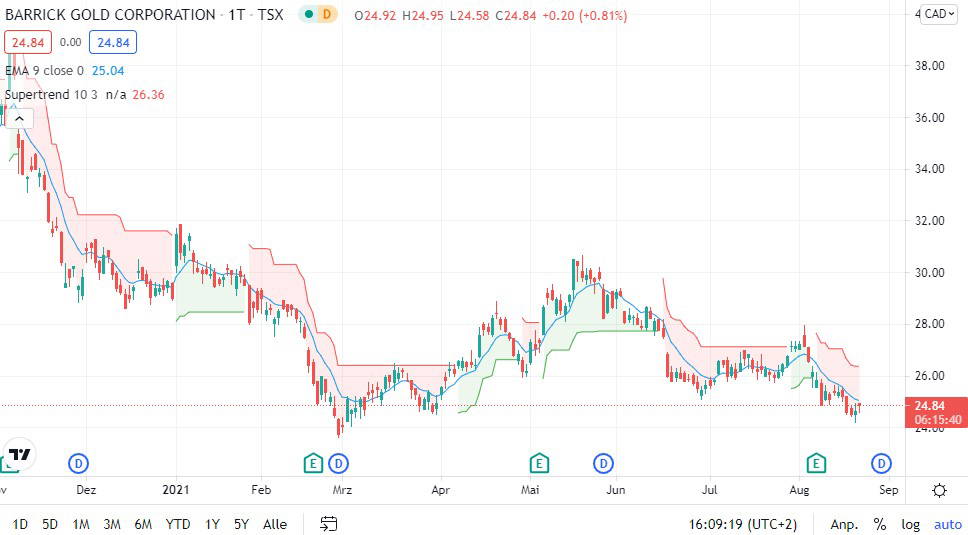Select the 1M time range
The image size is (968, 535).
[81, 524]
